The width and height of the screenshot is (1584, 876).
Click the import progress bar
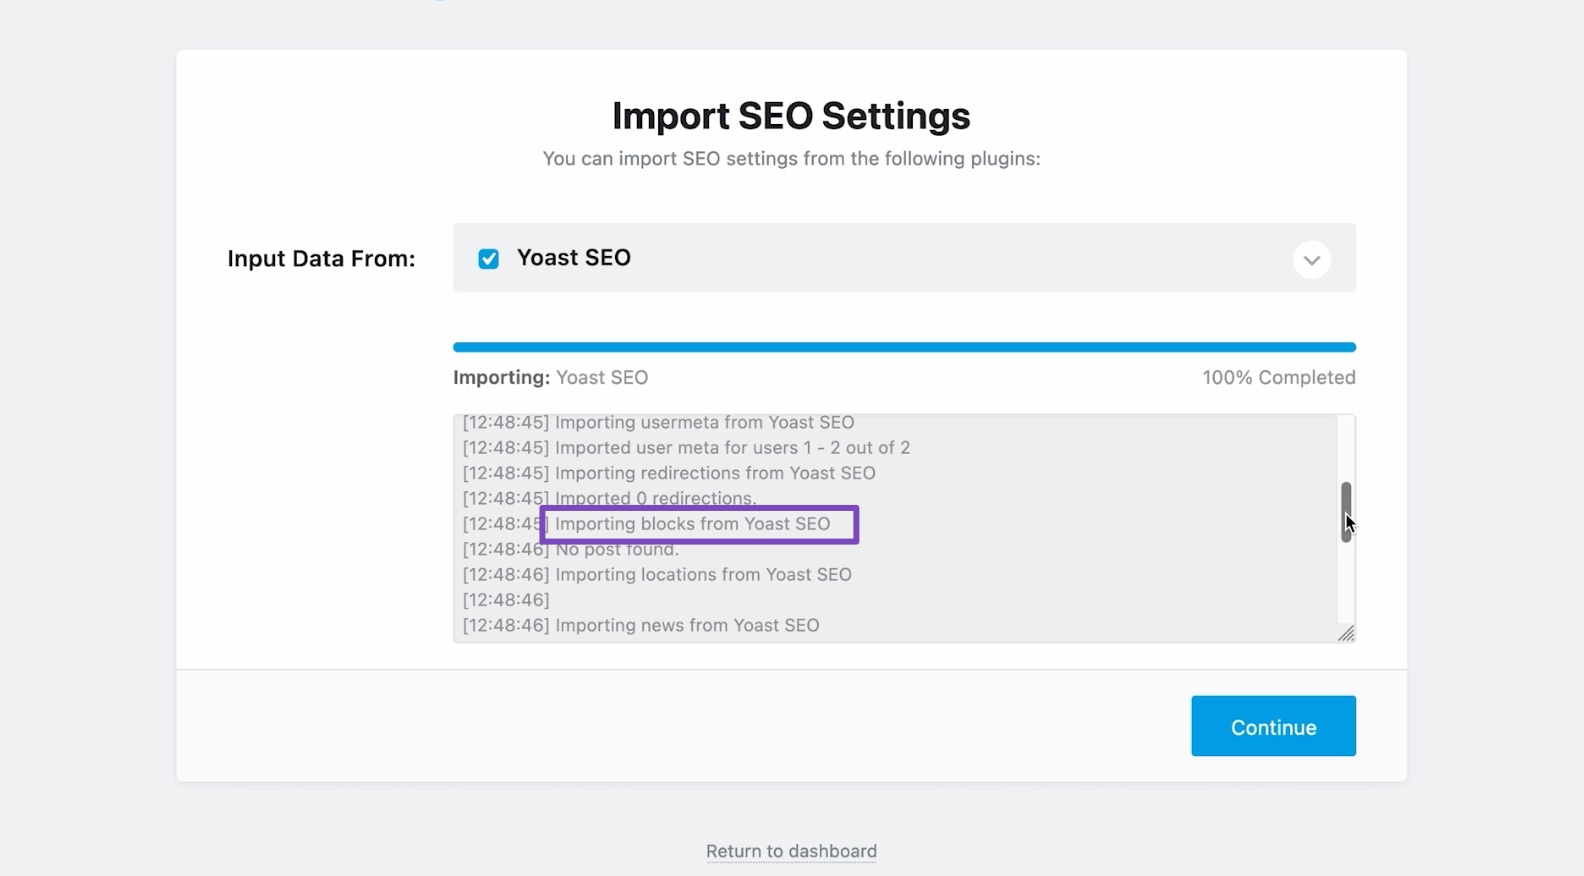pyautogui.click(x=904, y=347)
